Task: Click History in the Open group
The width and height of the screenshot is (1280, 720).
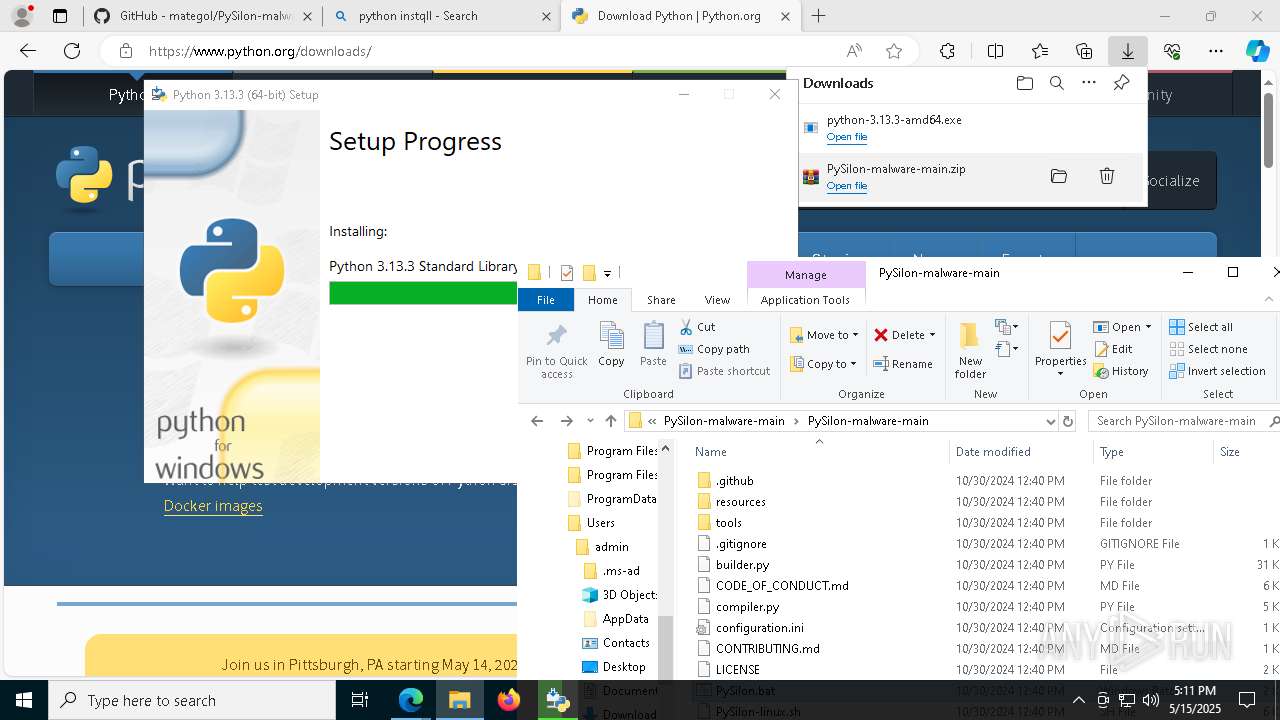Action: tap(1121, 371)
